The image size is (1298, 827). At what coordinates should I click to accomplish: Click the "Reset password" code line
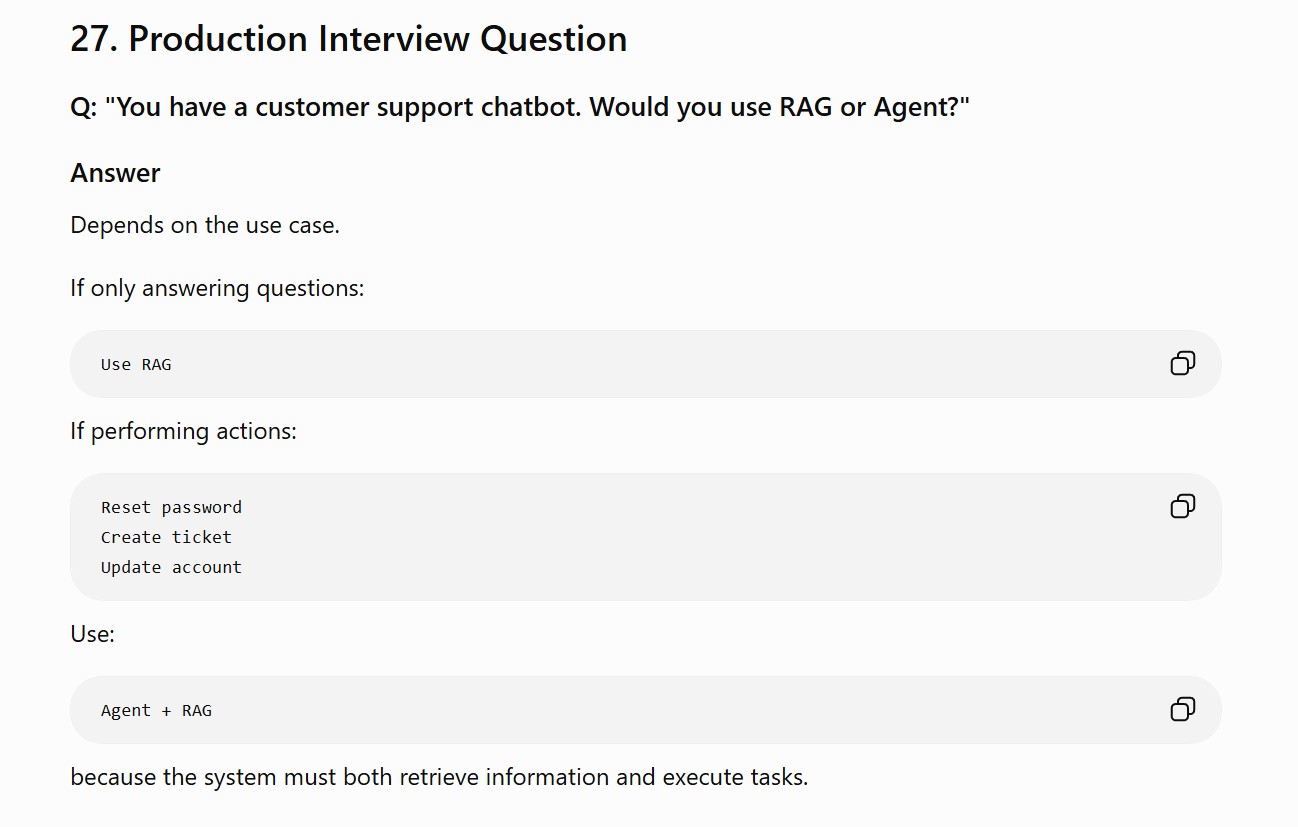pyautogui.click(x=171, y=507)
